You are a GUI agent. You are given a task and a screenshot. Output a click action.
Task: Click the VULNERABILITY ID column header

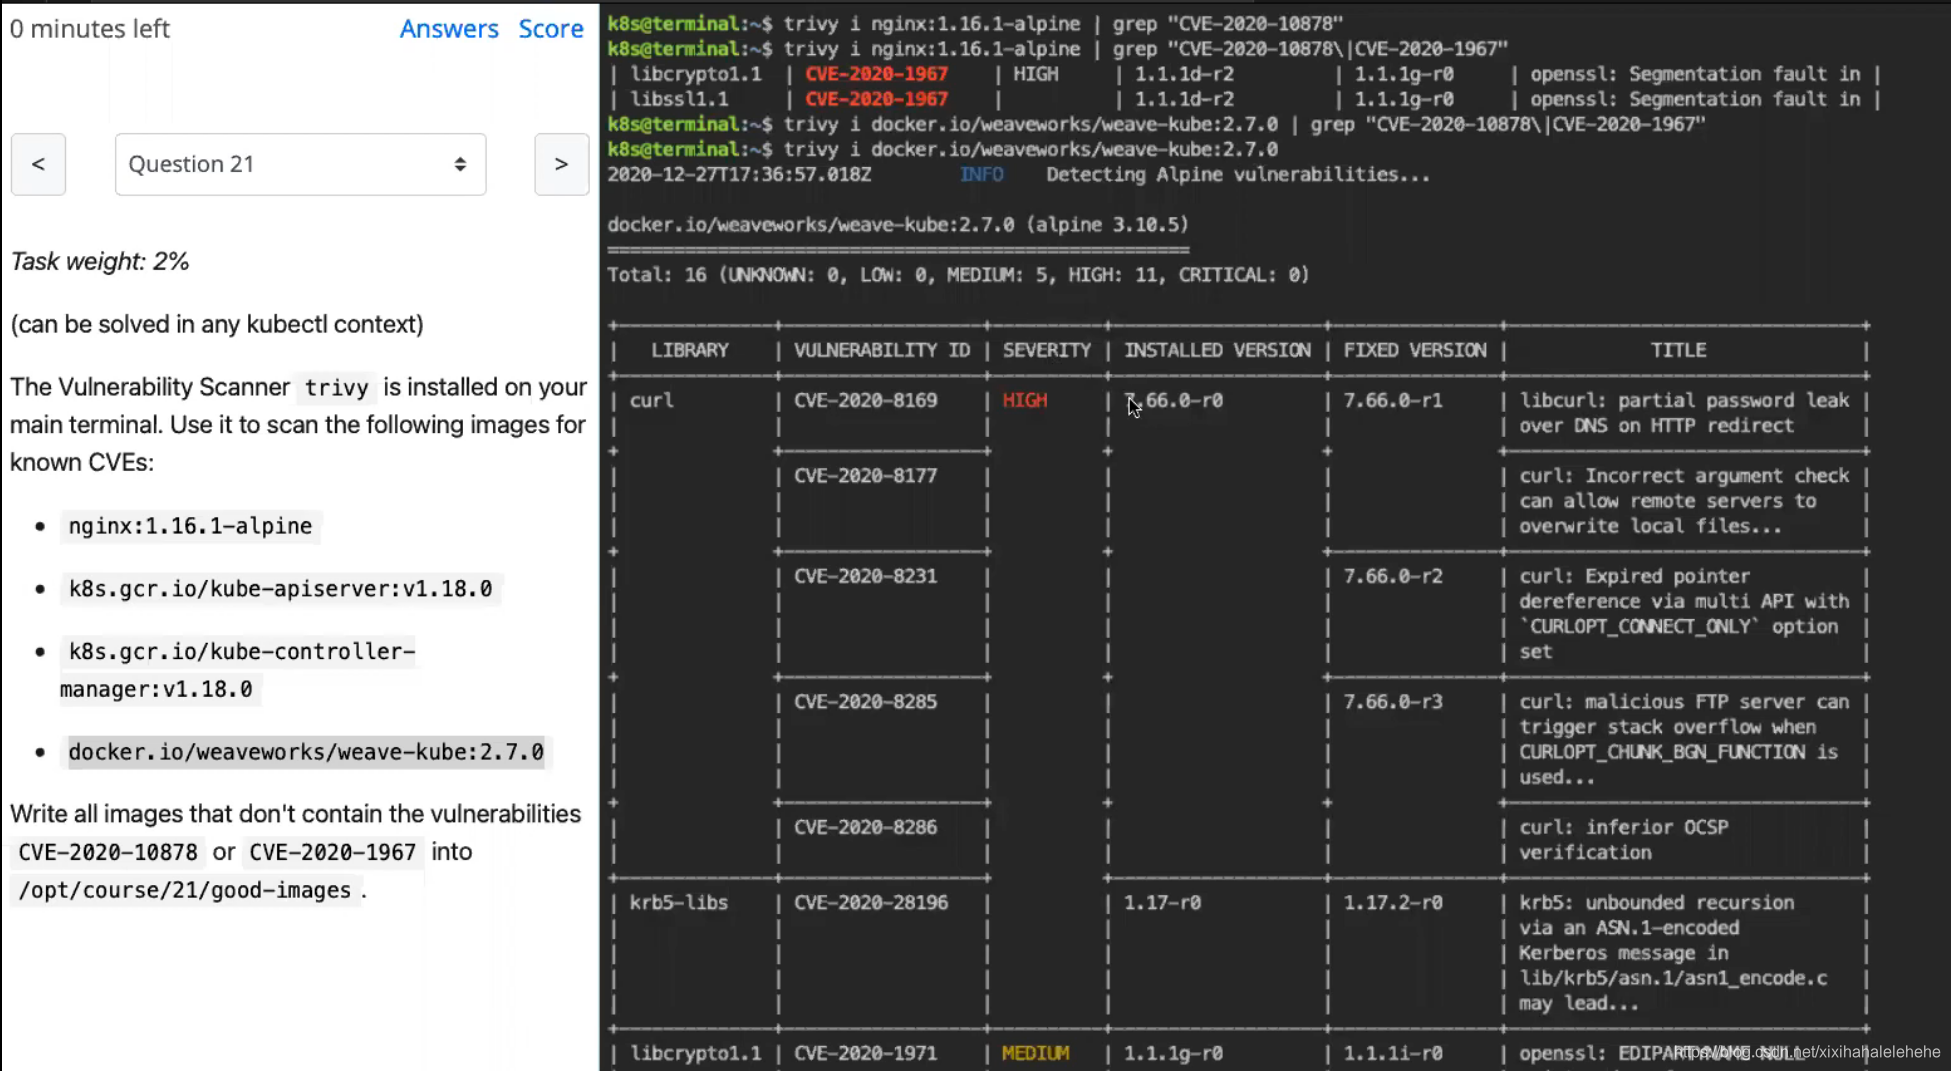(x=882, y=350)
